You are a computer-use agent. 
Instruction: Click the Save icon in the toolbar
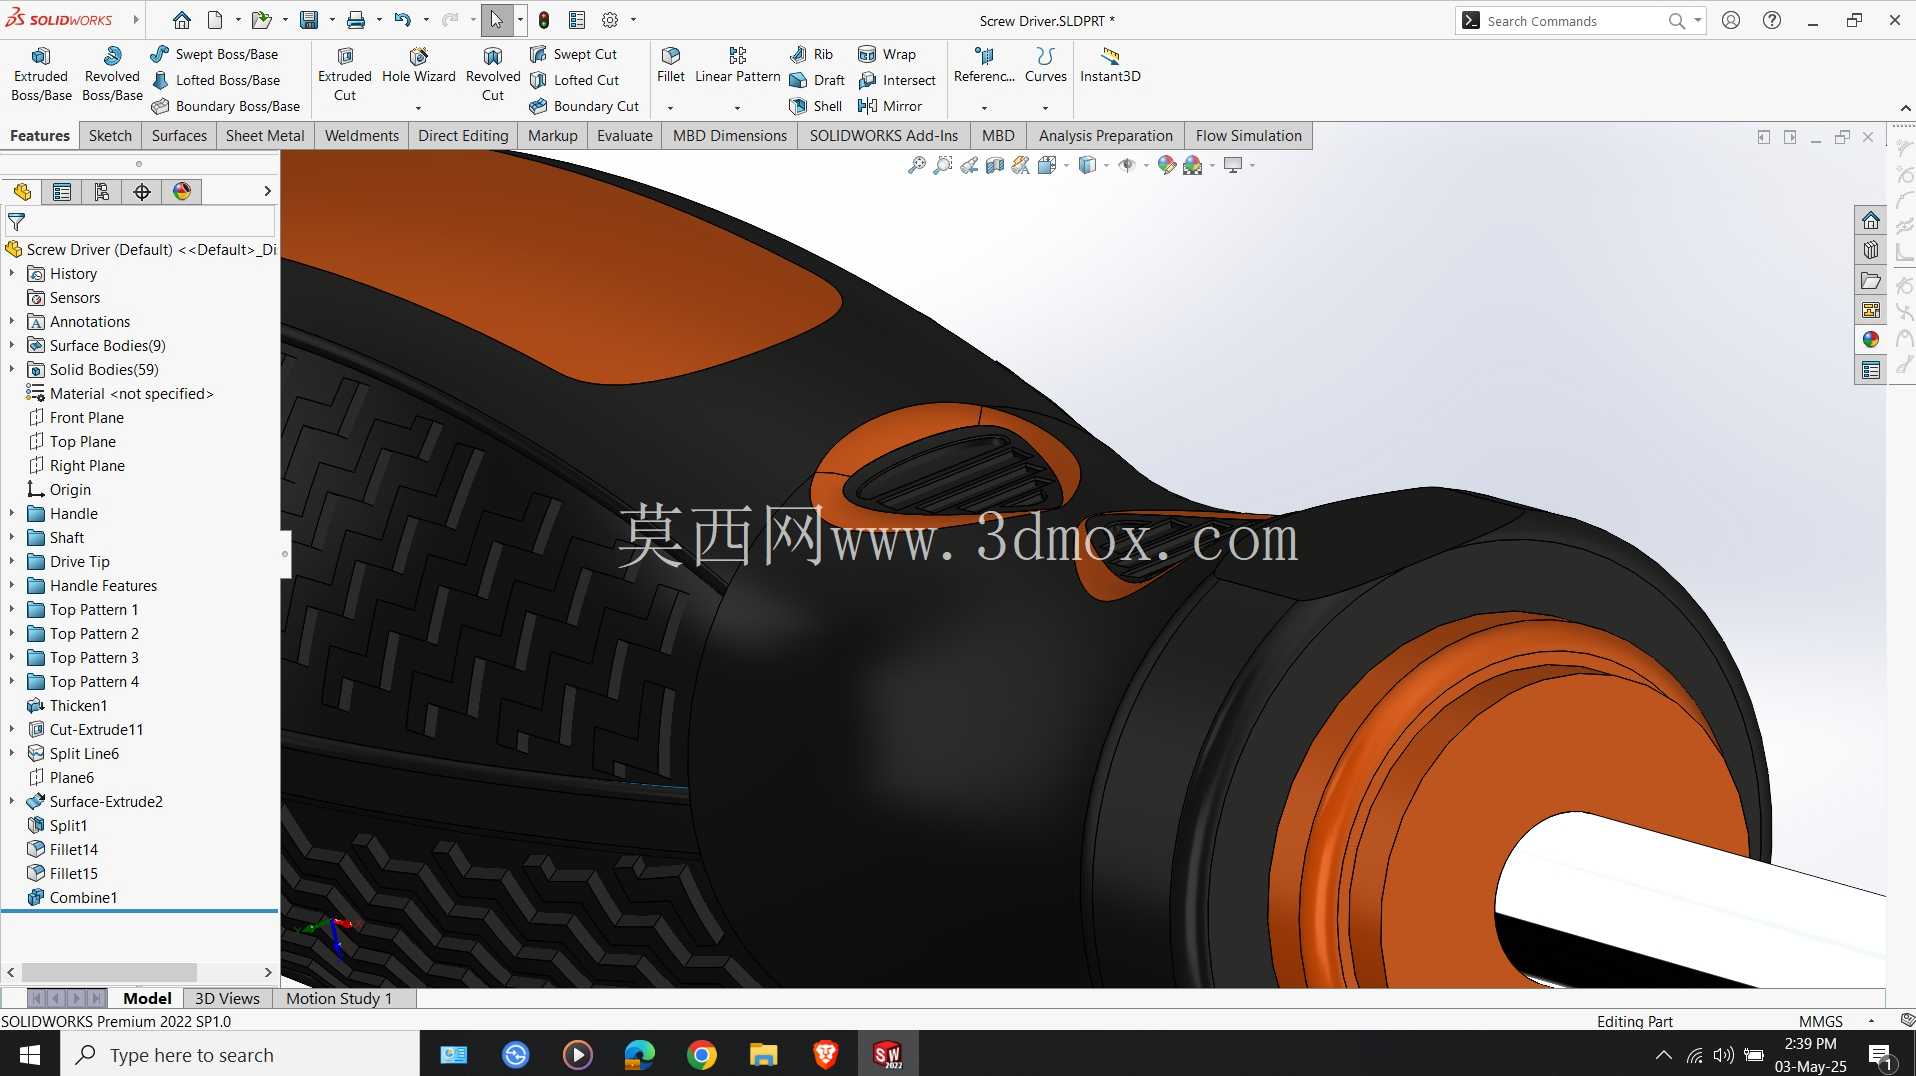[309, 20]
